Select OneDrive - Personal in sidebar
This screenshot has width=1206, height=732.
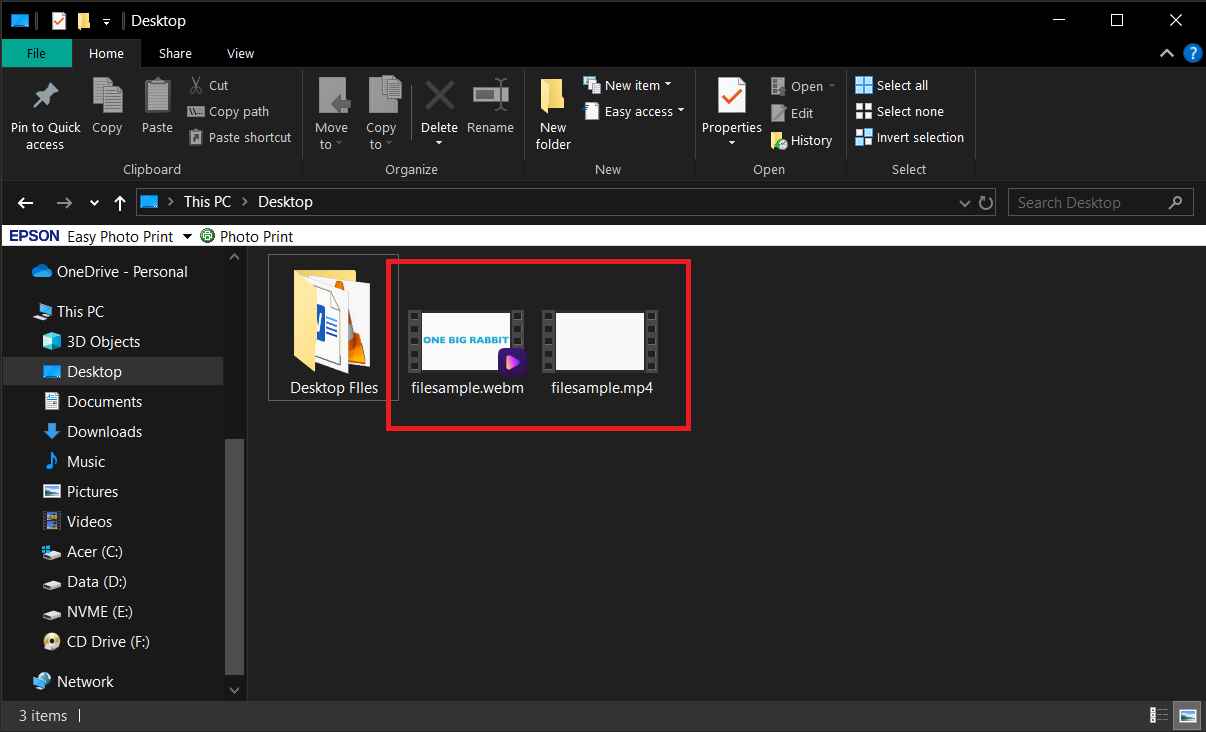122,272
